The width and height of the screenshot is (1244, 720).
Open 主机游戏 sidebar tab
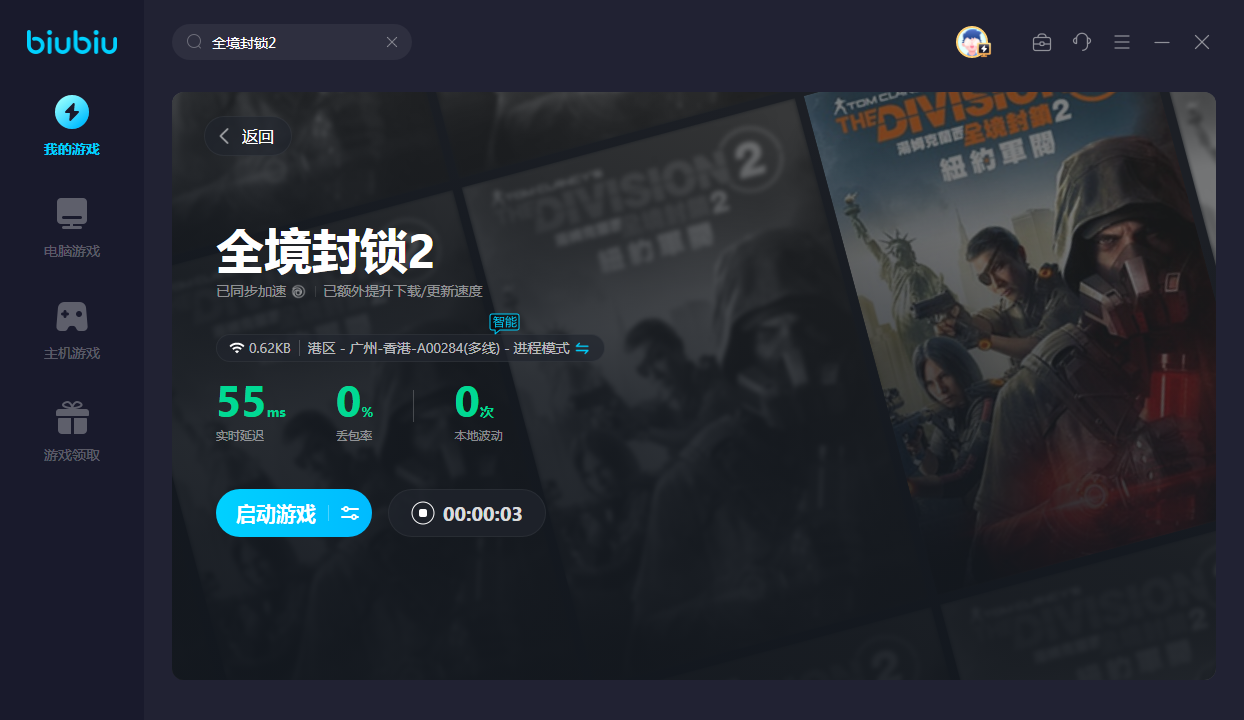pyautogui.click(x=72, y=330)
